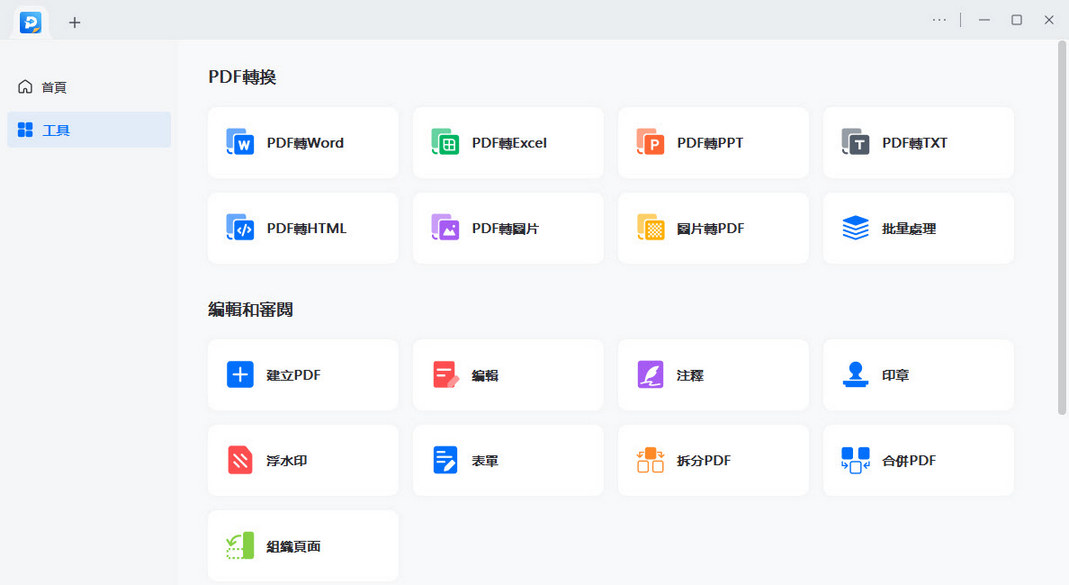Click the PDF轉TXT tool icon
Viewport: 1069px width, 585px height.
[855, 143]
